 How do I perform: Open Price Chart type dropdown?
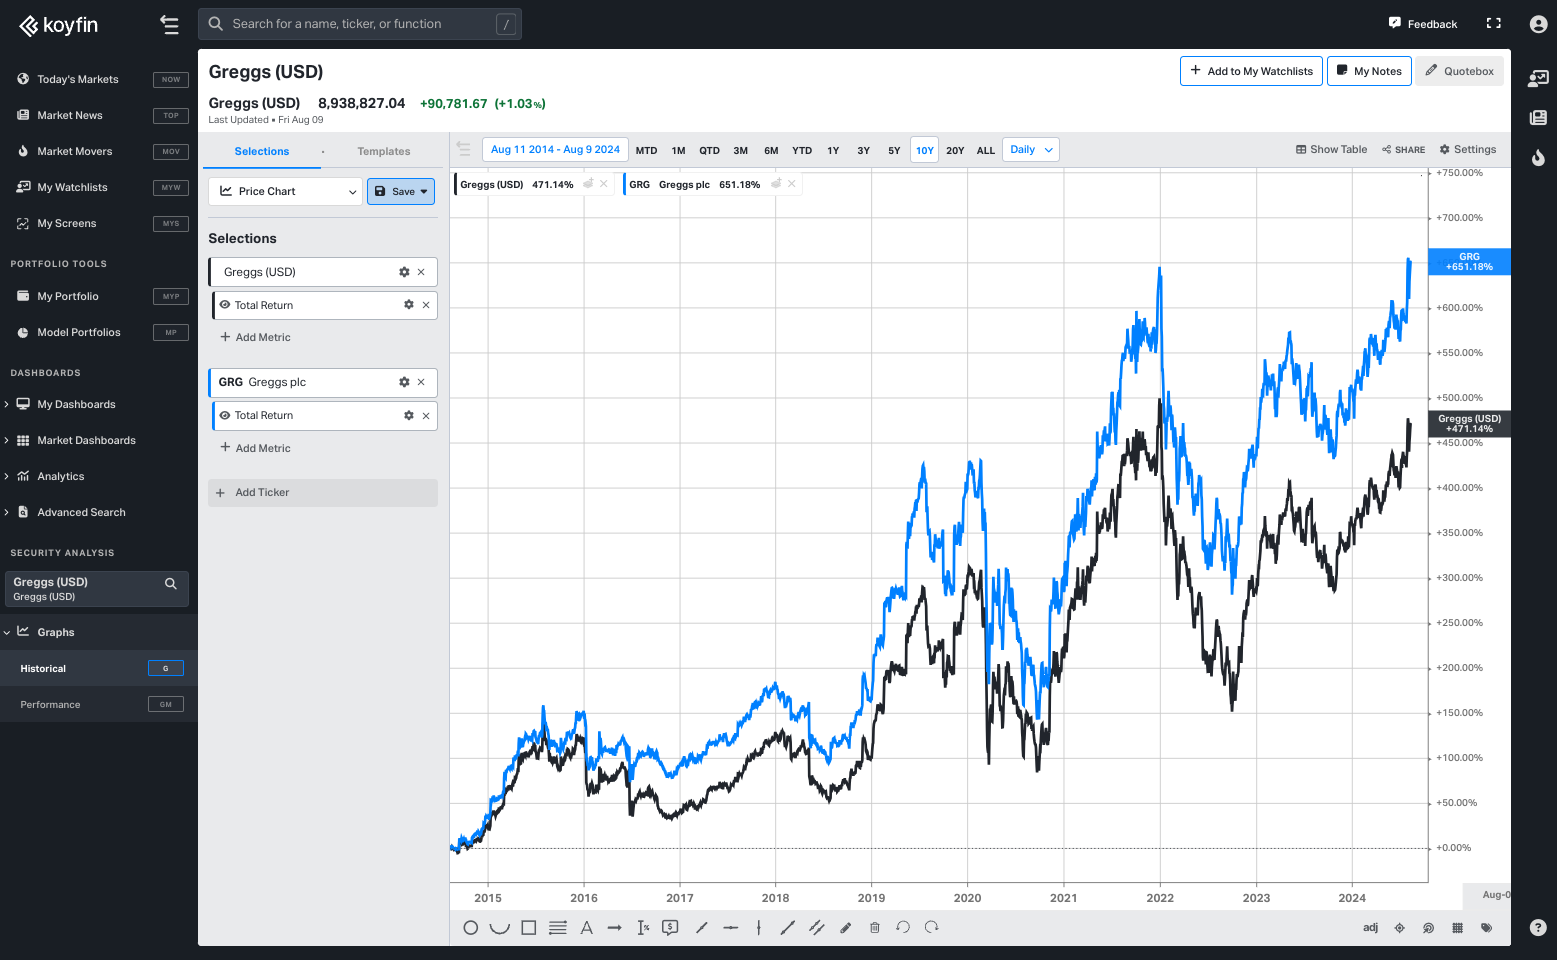(285, 191)
